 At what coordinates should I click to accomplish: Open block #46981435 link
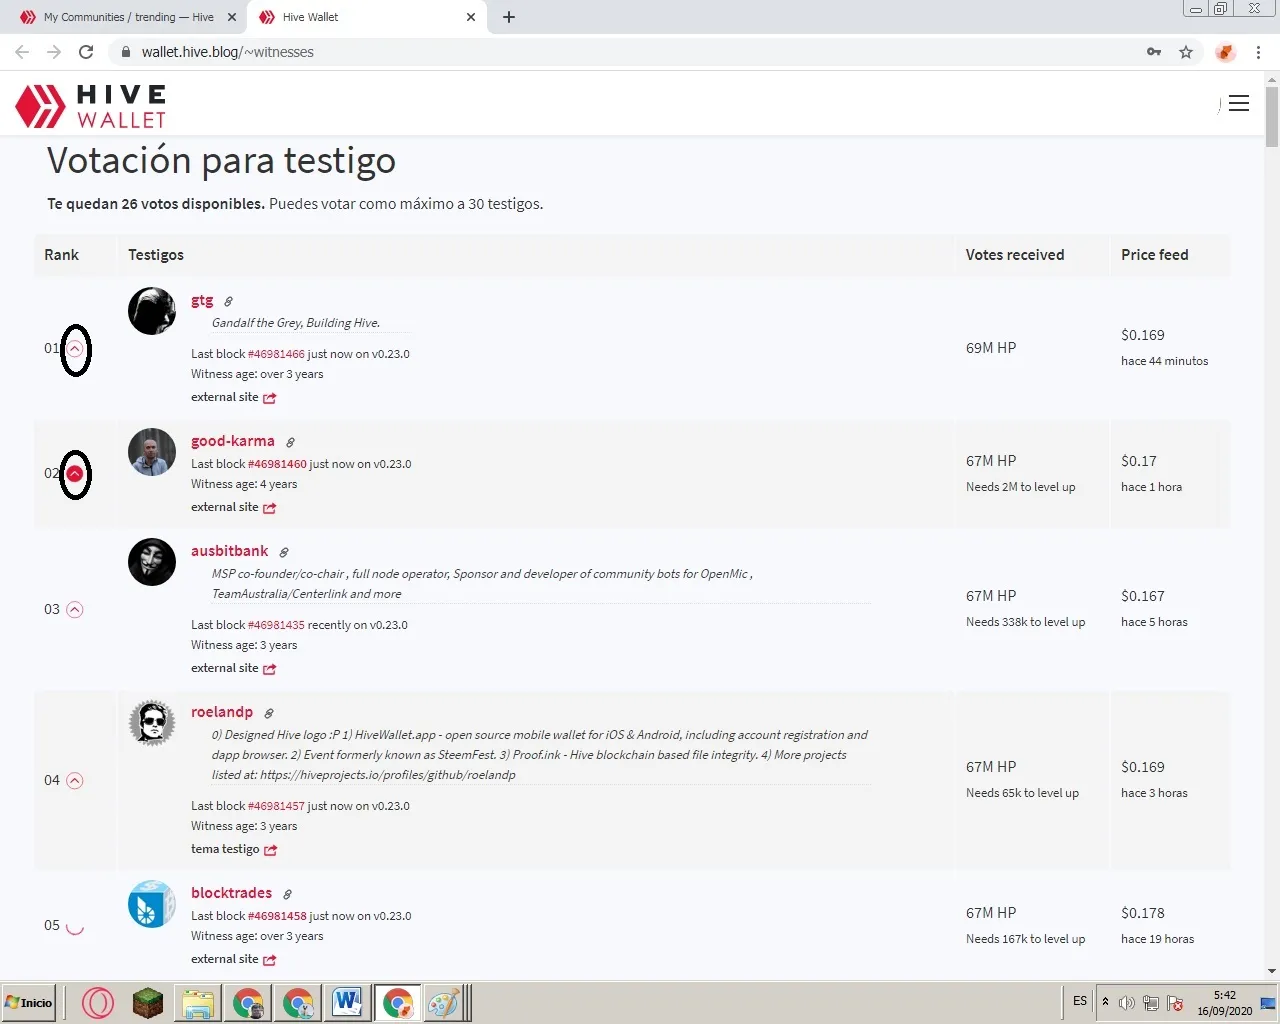click(x=276, y=625)
